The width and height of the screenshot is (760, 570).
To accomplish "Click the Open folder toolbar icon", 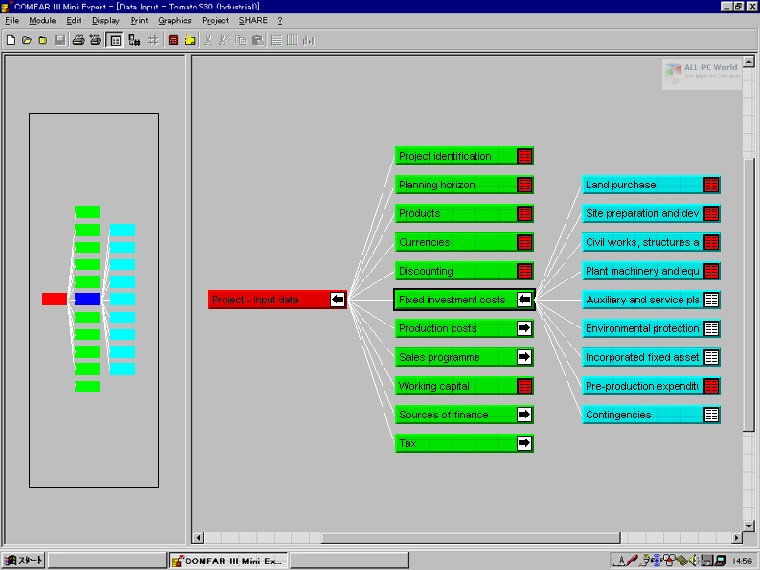I will point(27,40).
